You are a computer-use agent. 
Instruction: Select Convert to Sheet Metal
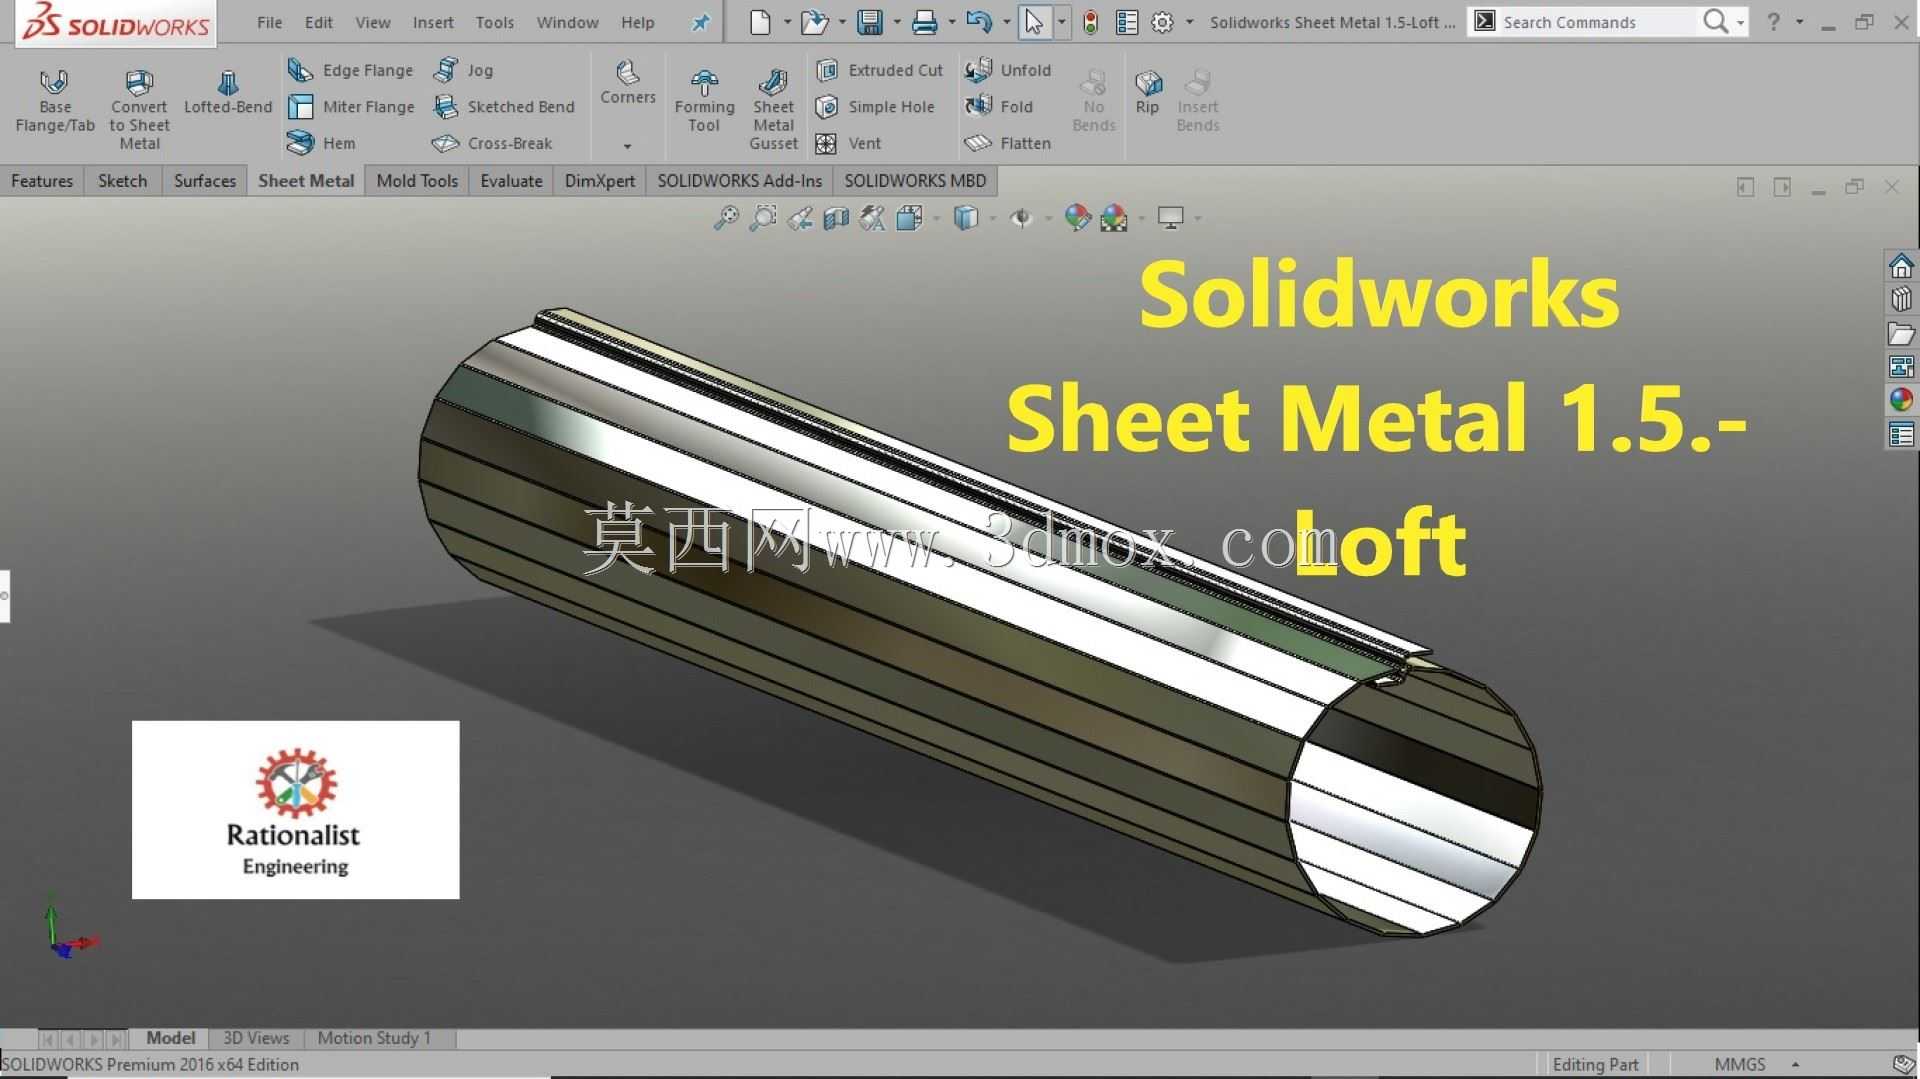139,109
